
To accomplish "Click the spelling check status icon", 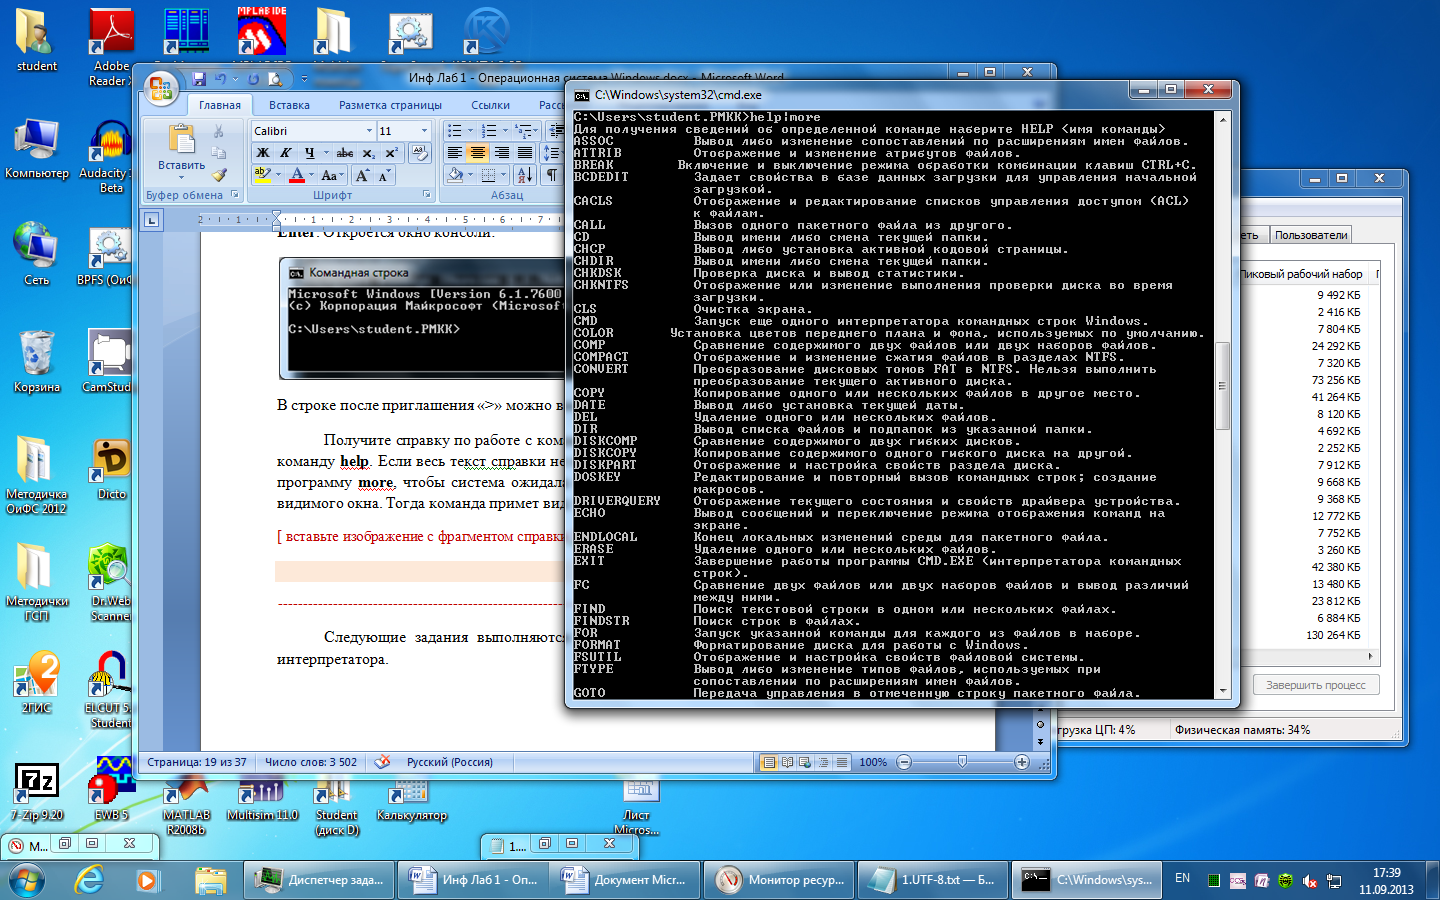I will coord(381,762).
